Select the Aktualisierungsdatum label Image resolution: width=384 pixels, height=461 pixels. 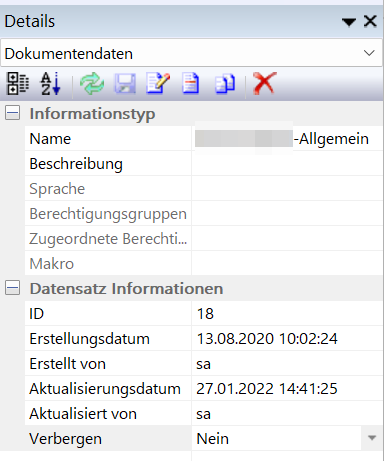point(105,389)
